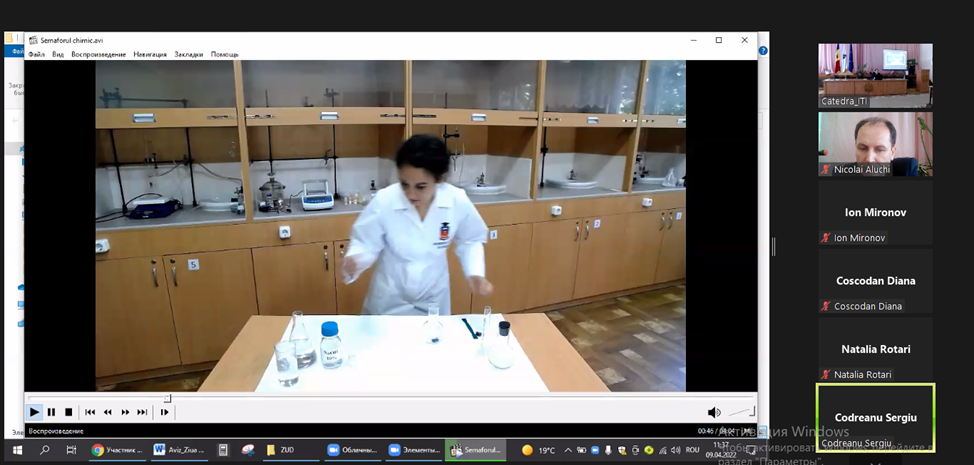974x465 pixels.
Task: Open Windows Security tray icon
Action: 622,450
